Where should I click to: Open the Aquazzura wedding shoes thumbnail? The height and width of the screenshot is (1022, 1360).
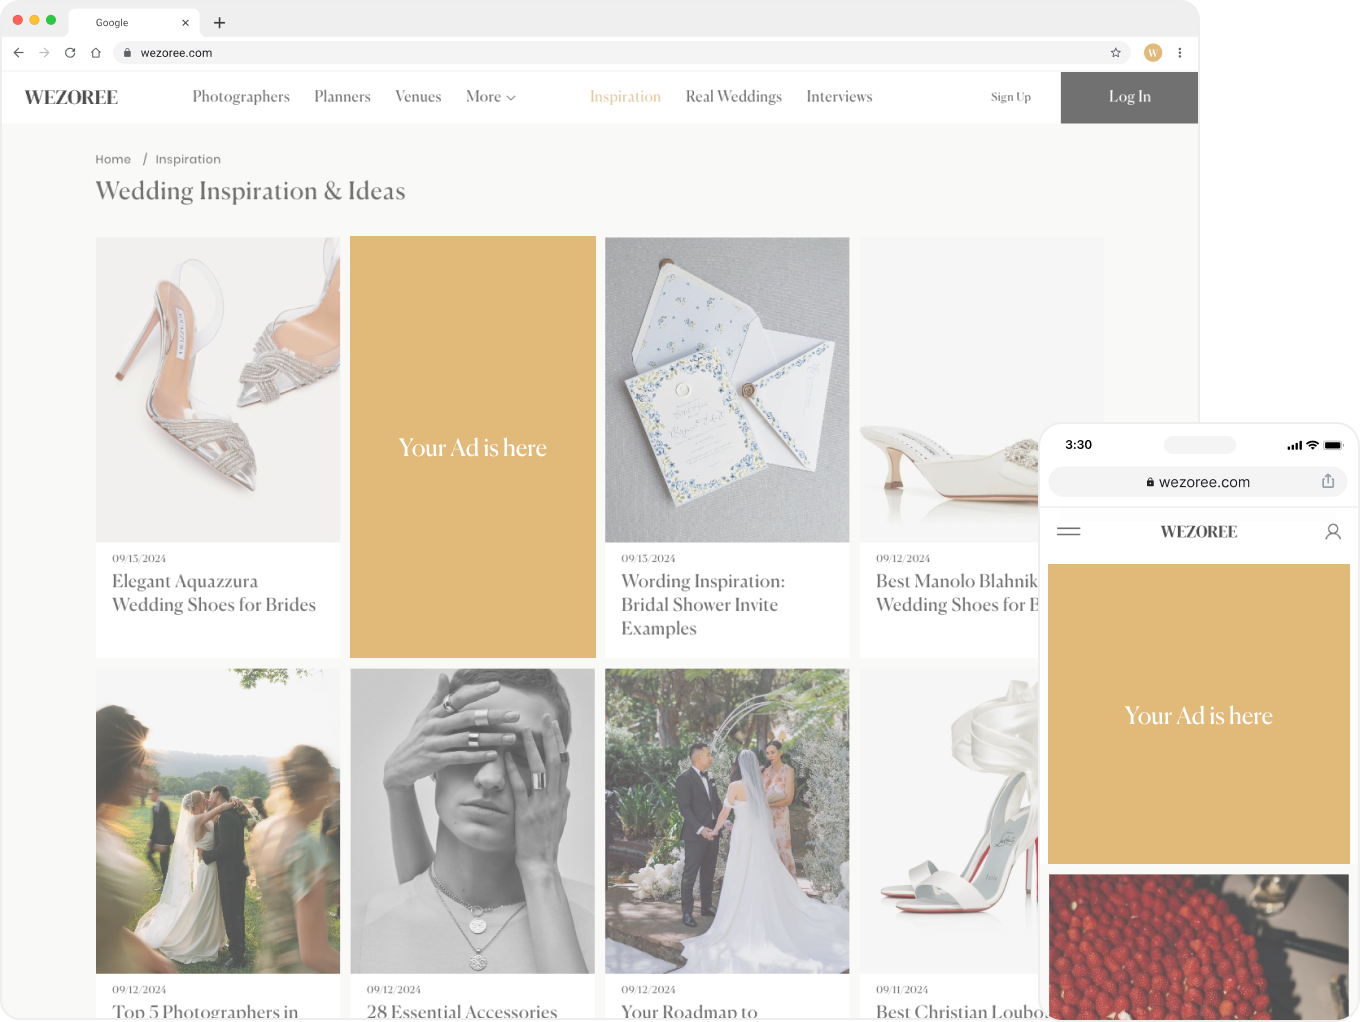tap(218, 389)
